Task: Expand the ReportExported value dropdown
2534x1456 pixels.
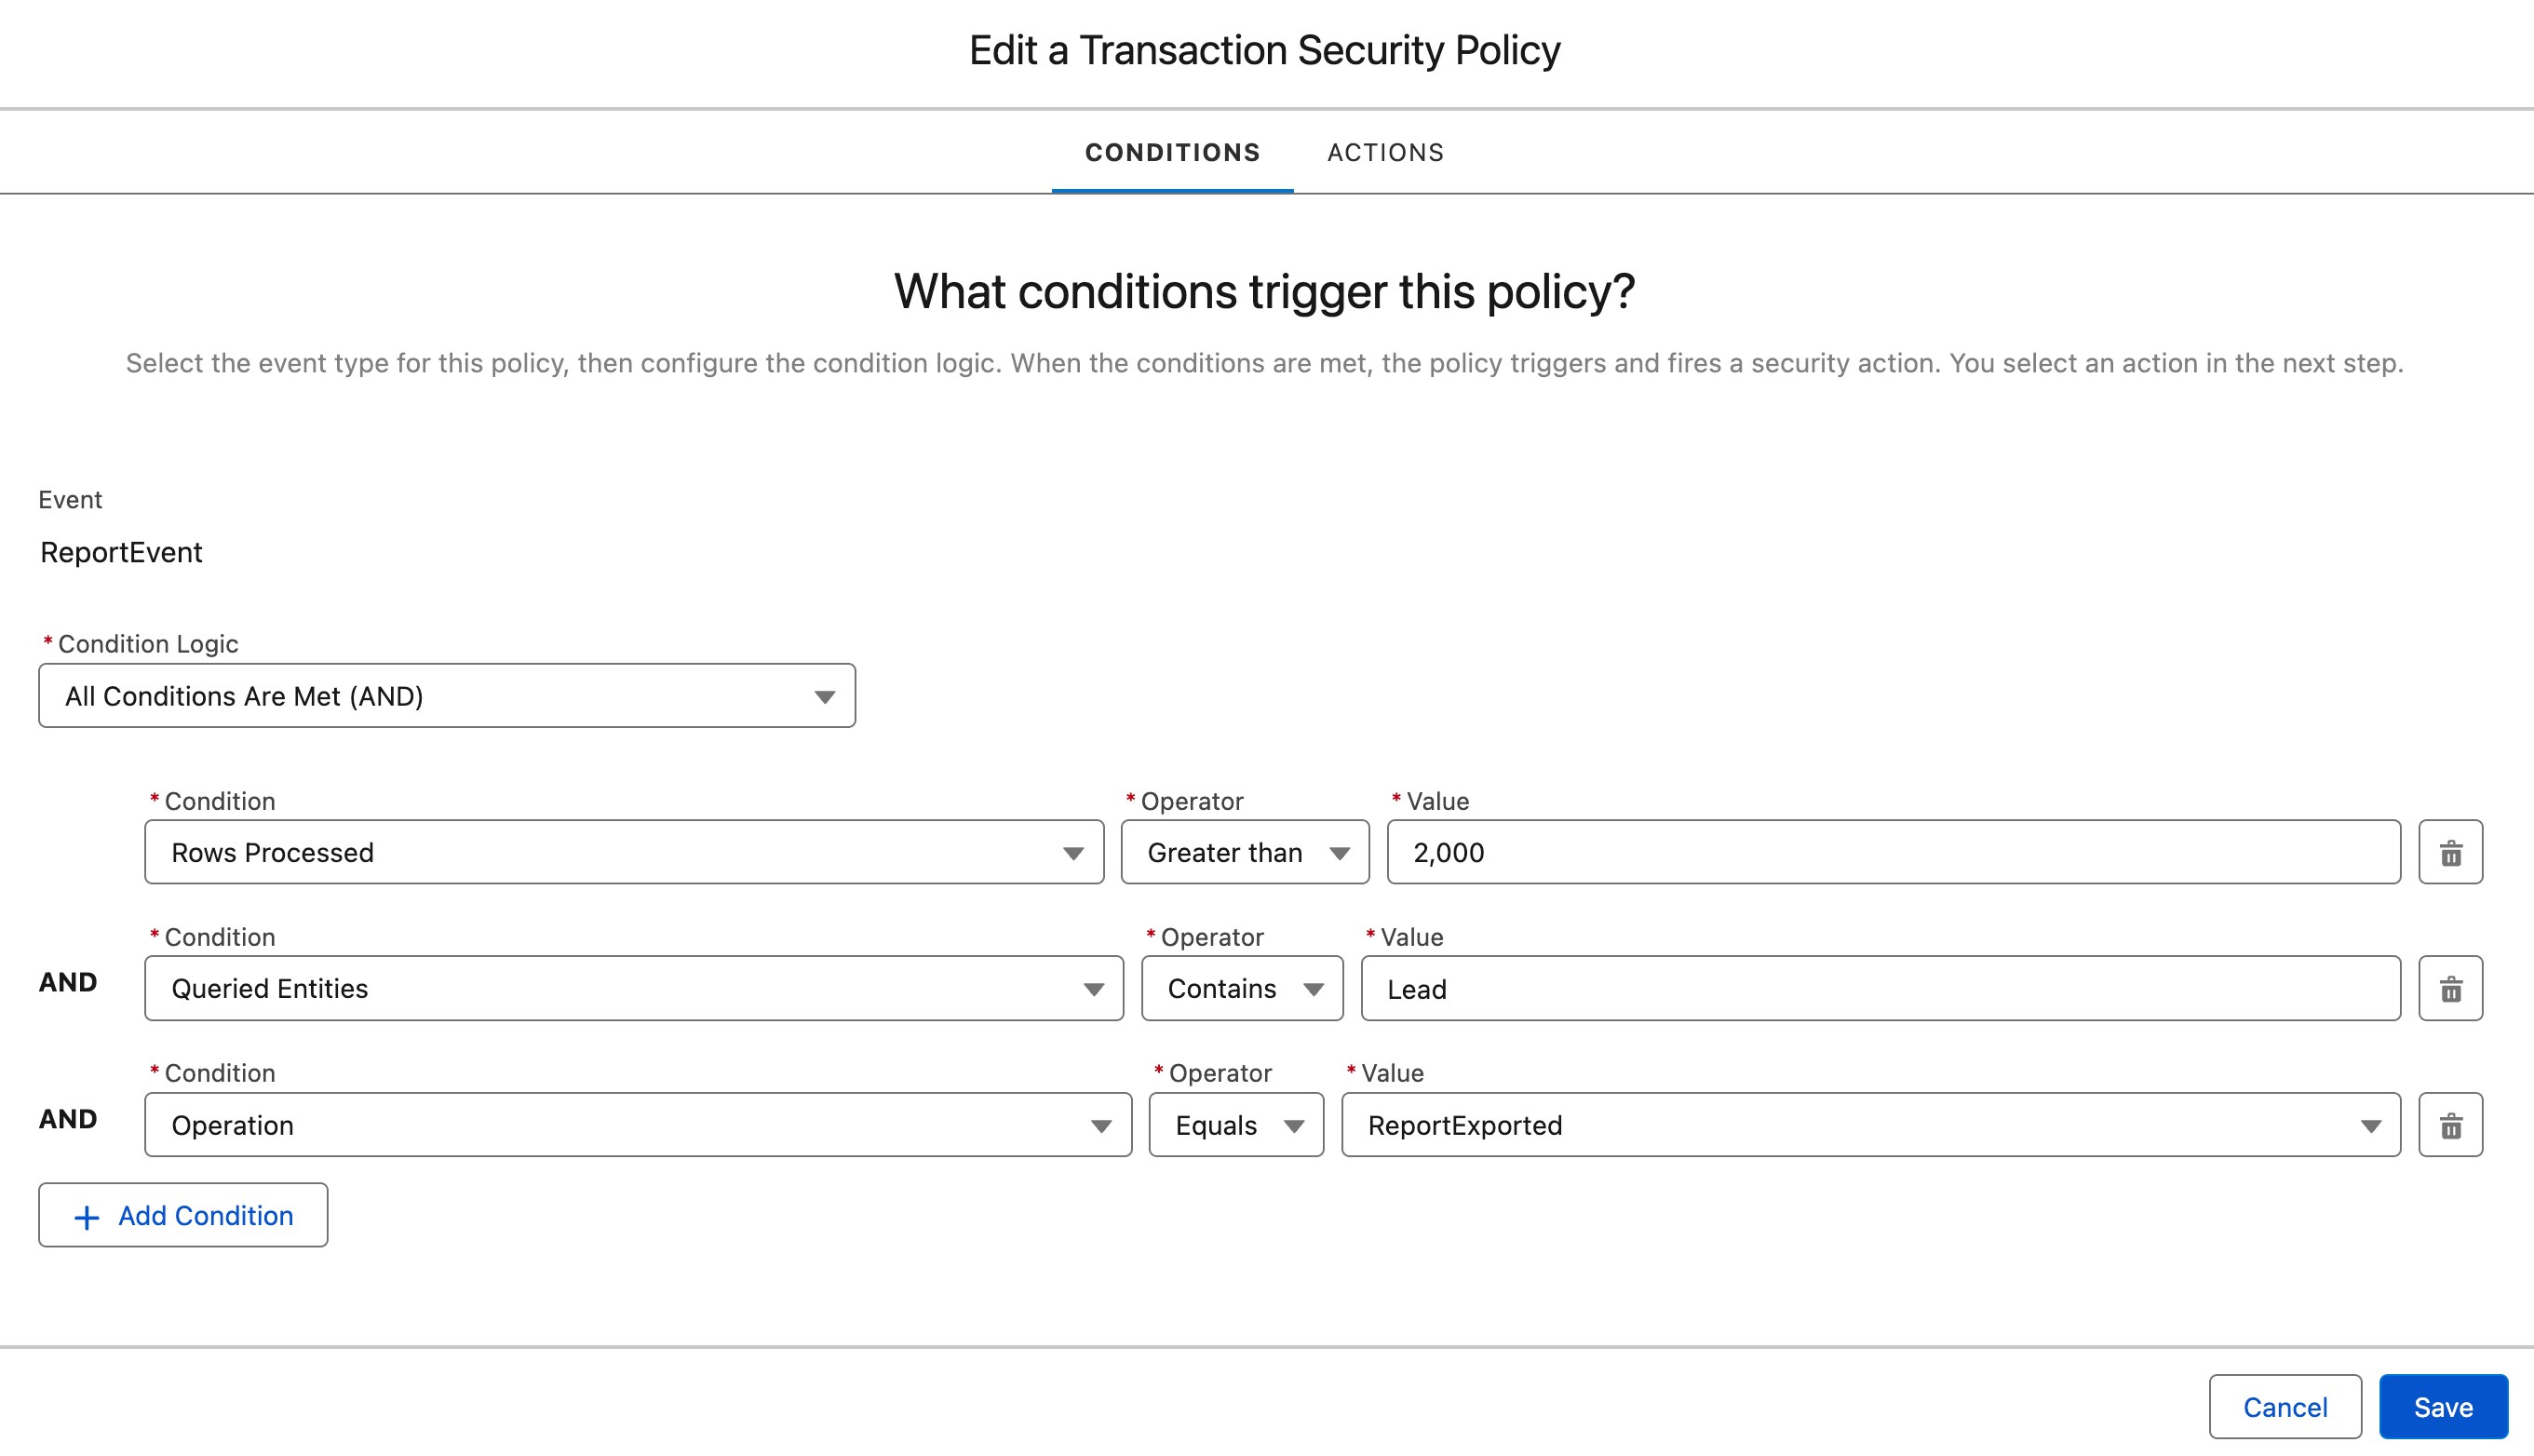Action: coord(1870,1125)
